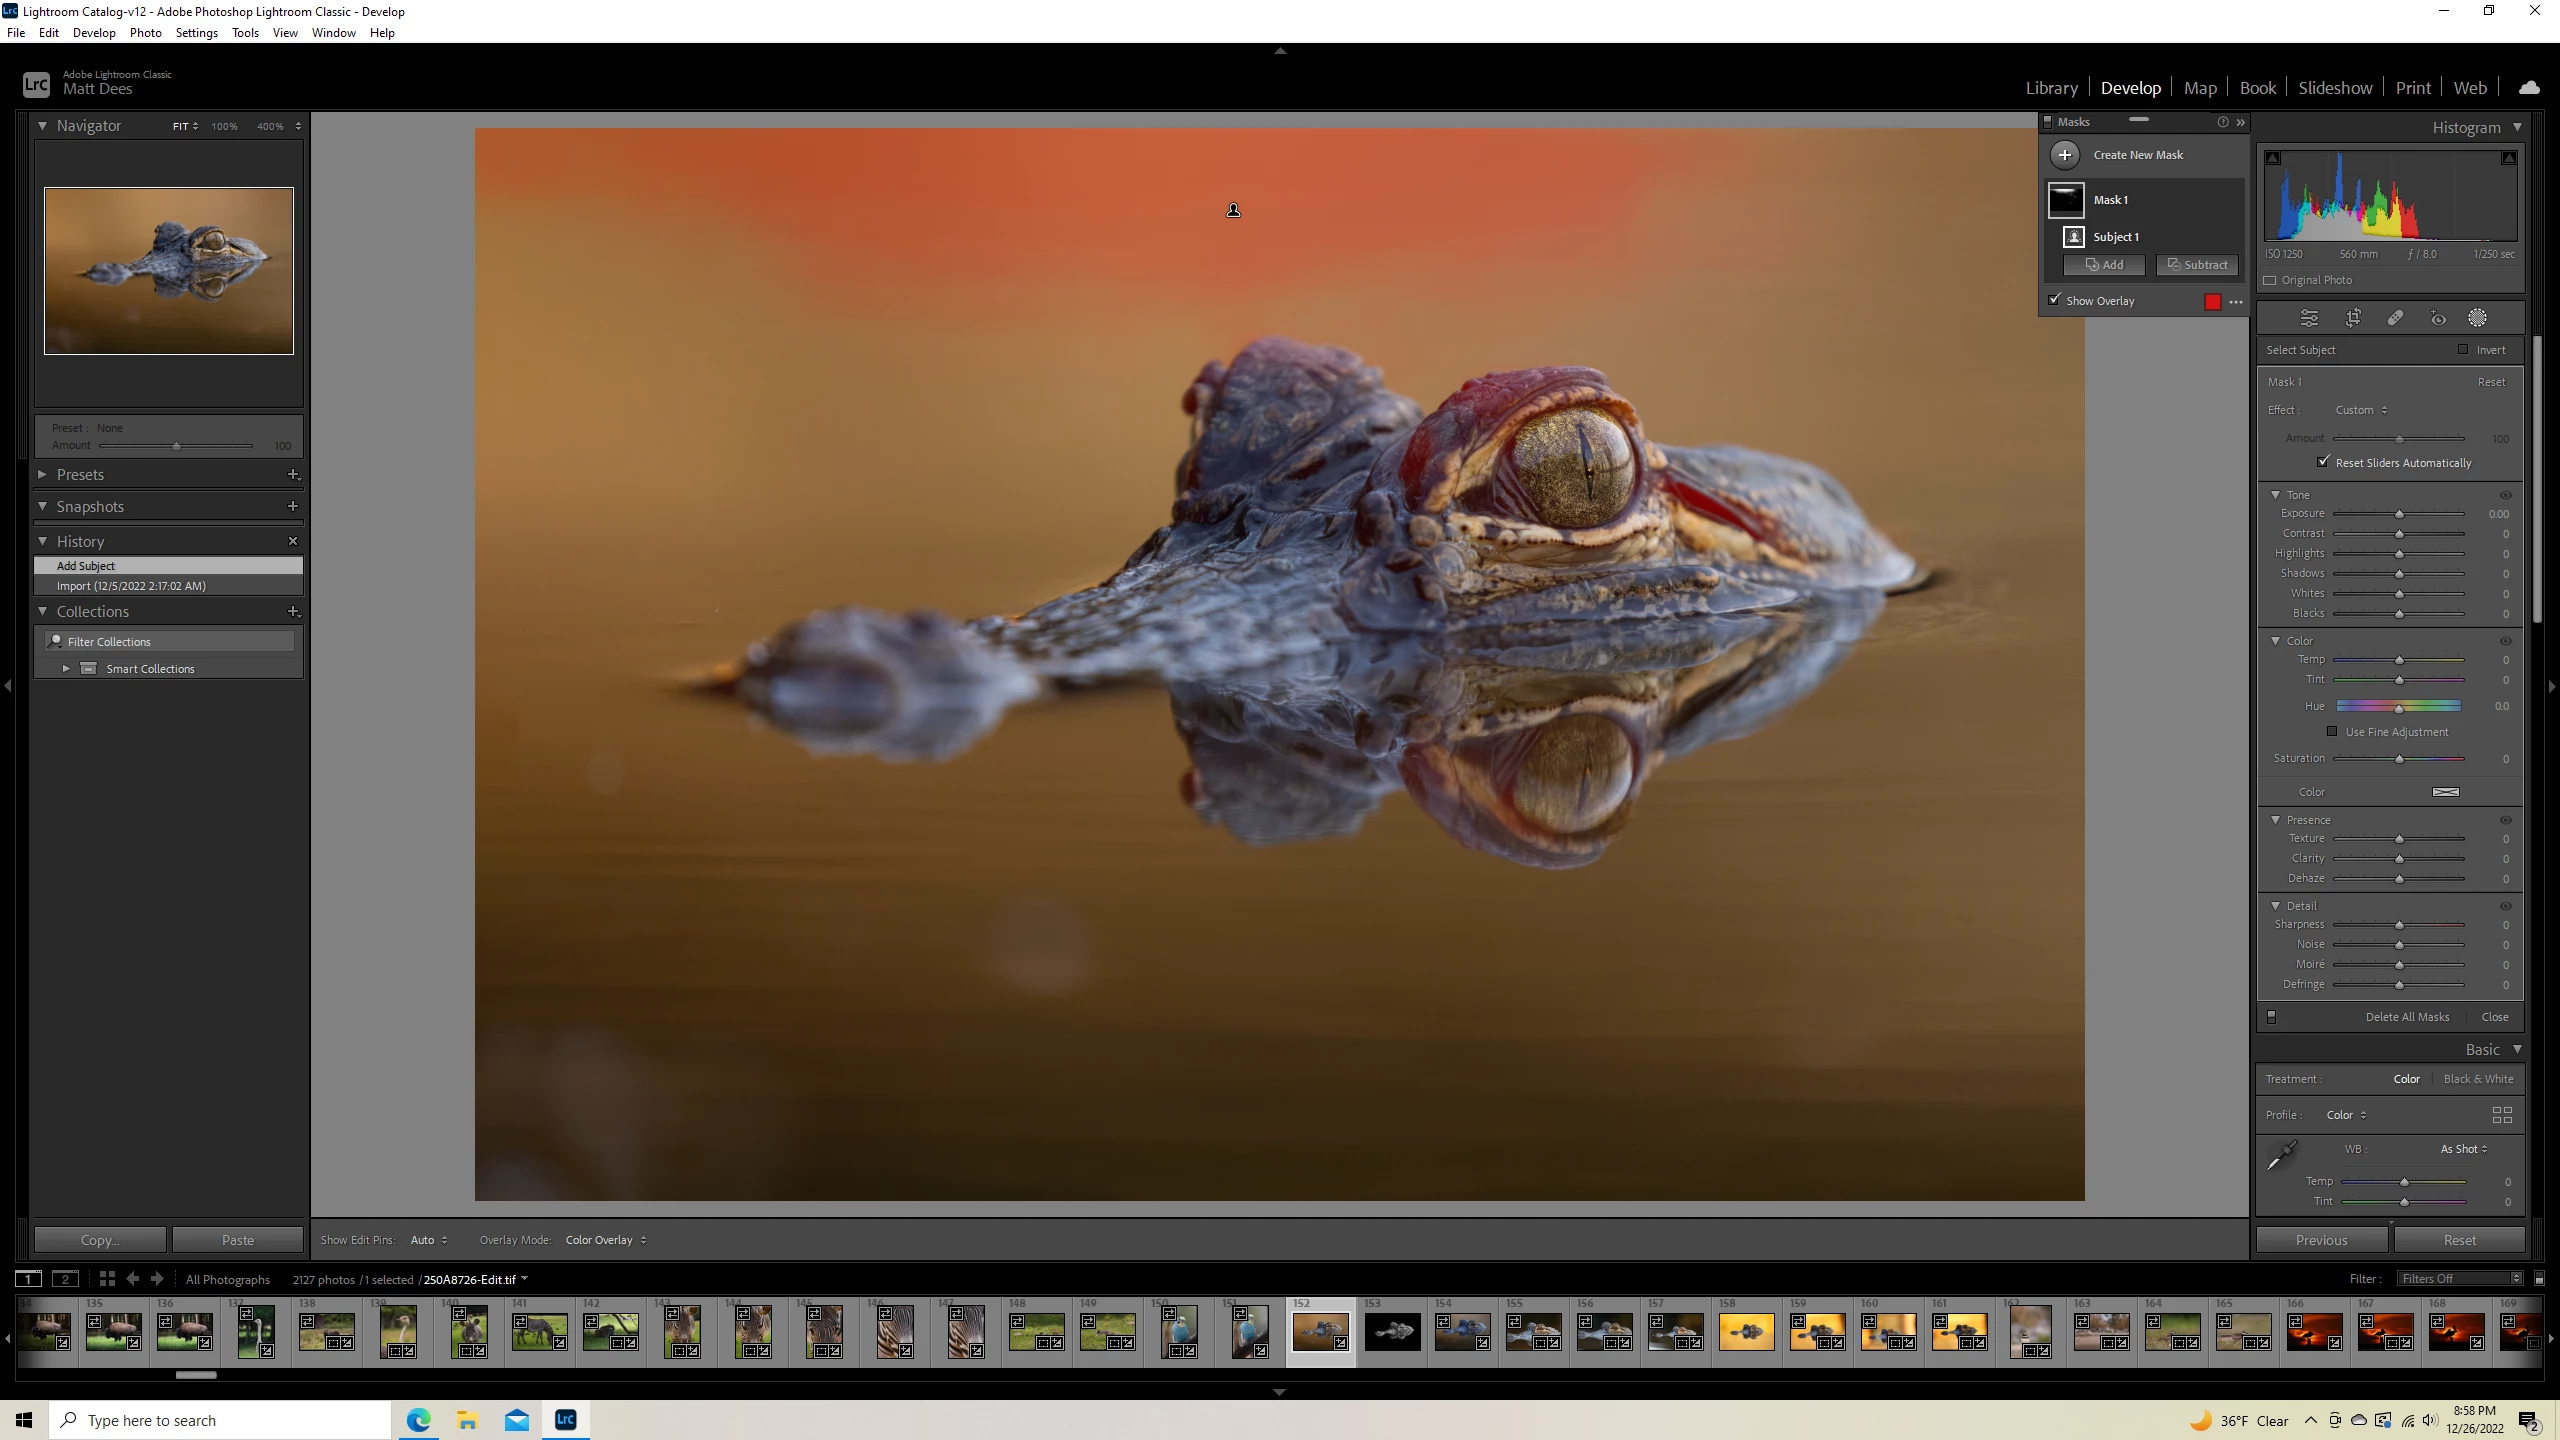This screenshot has width=2560, height=1440.
Task: Select the Crop Overlay tool icon
Action: pos(2353,318)
